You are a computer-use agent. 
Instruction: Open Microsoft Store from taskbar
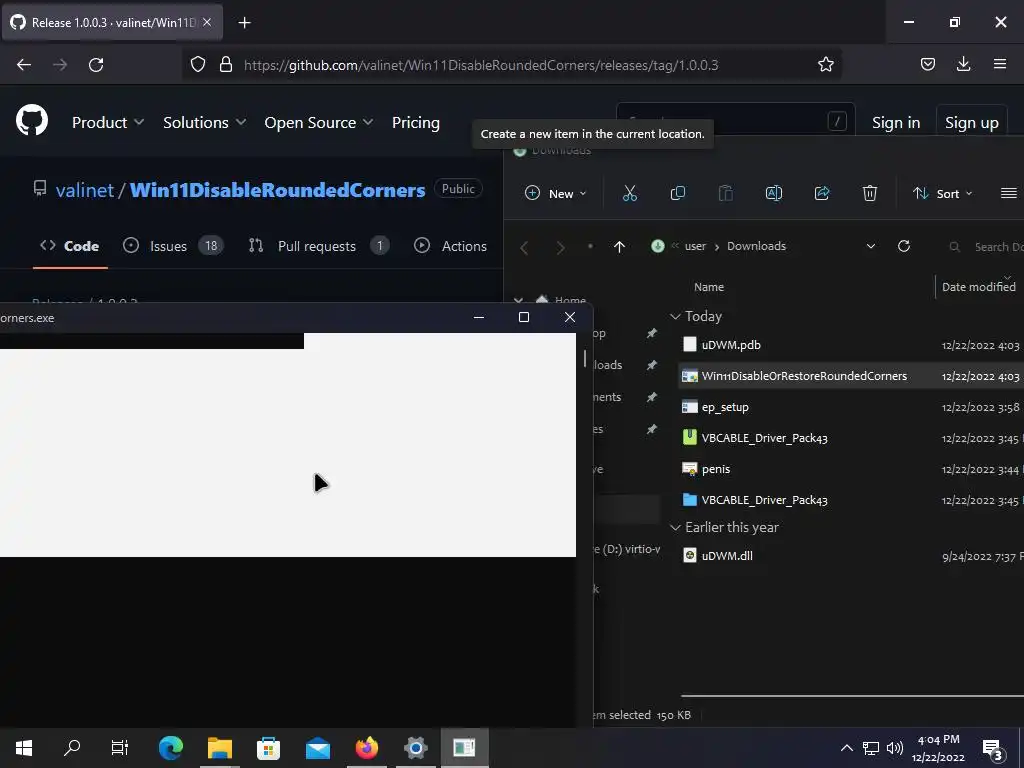coord(268,748)
